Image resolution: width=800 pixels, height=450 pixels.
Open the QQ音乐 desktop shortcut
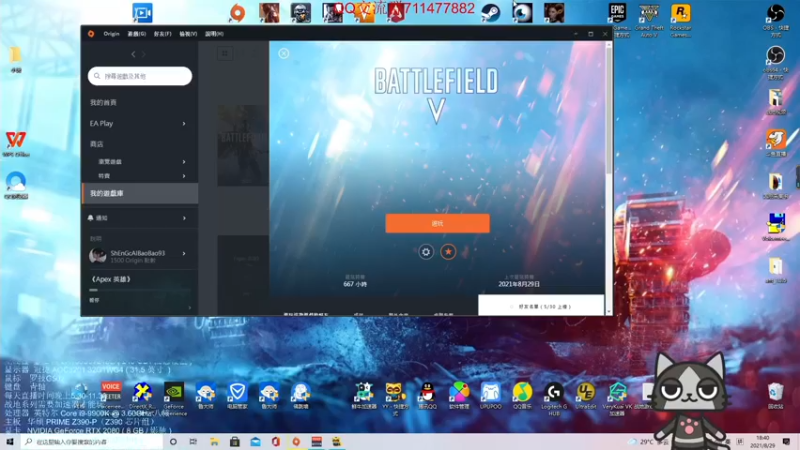tap(522, 395)
